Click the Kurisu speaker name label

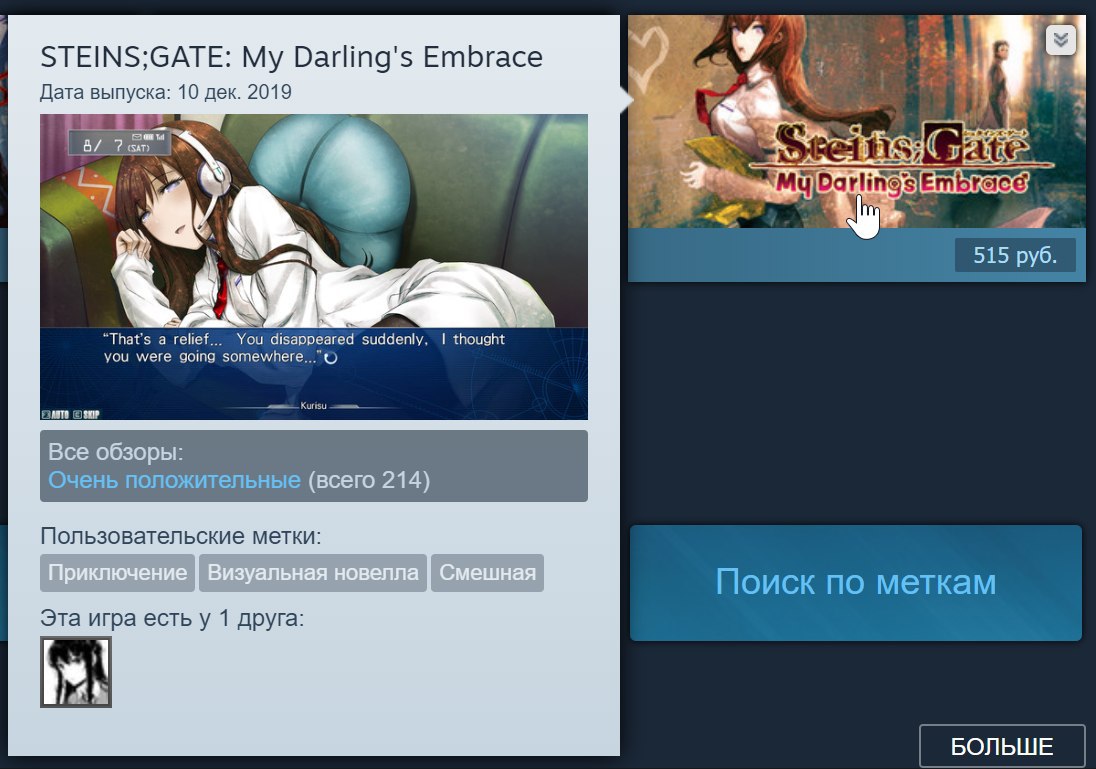click(x=313, y=405)
